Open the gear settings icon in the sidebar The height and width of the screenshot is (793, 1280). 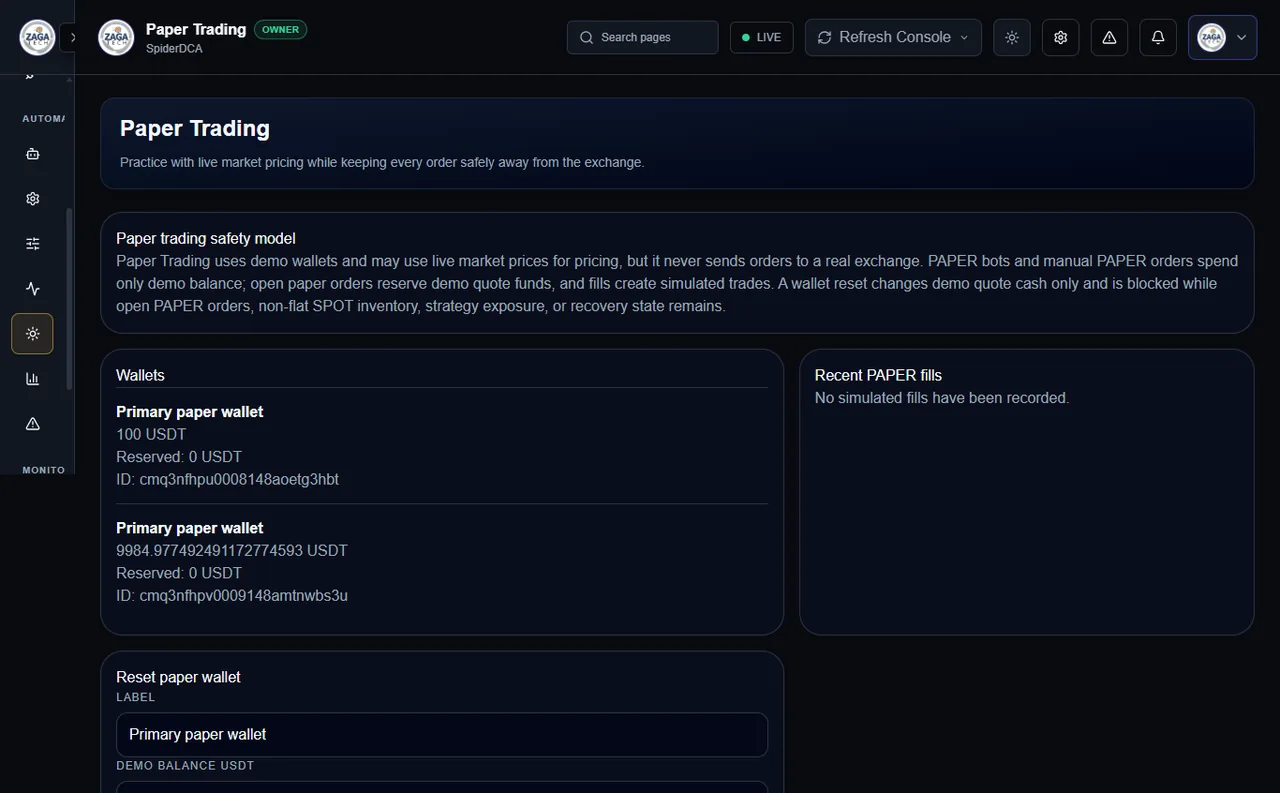coord(32,199)
